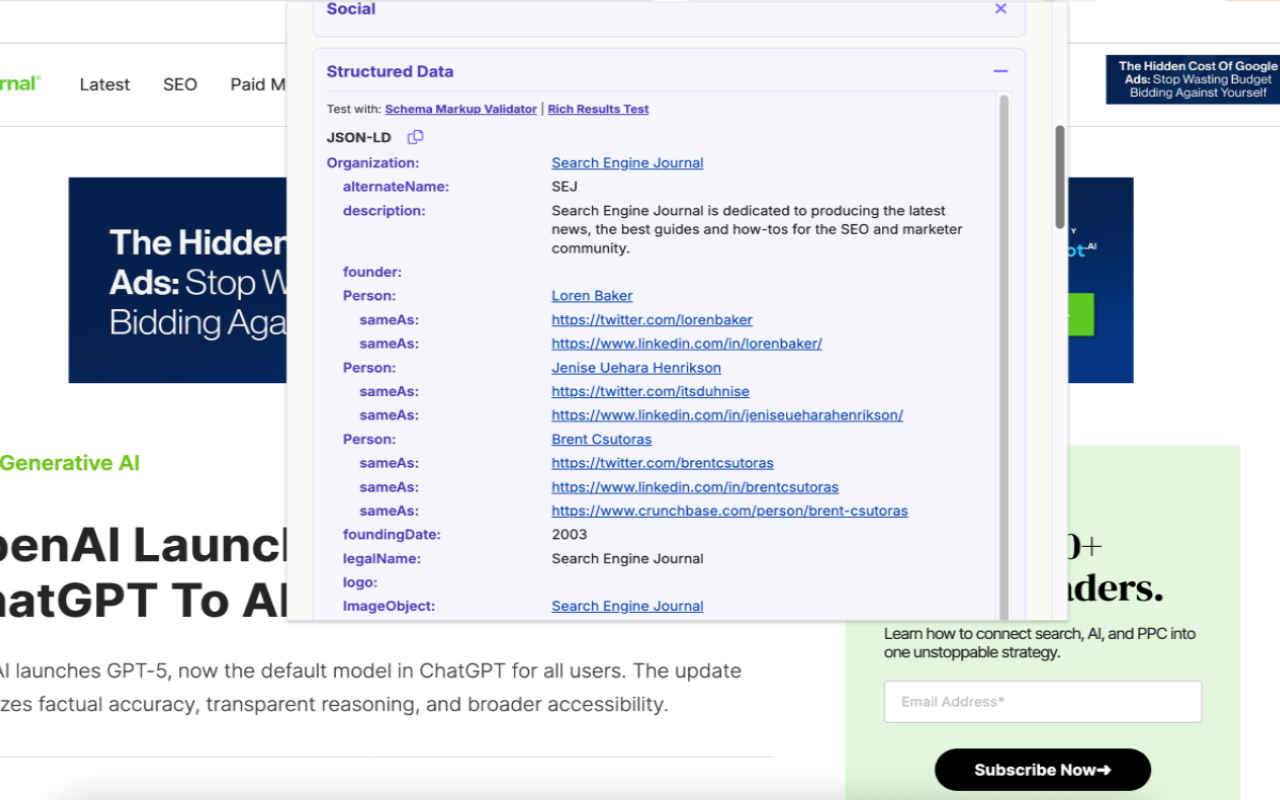Open the Rich Results Test link
Screen dimensions: 1280x800
(597, 109)
